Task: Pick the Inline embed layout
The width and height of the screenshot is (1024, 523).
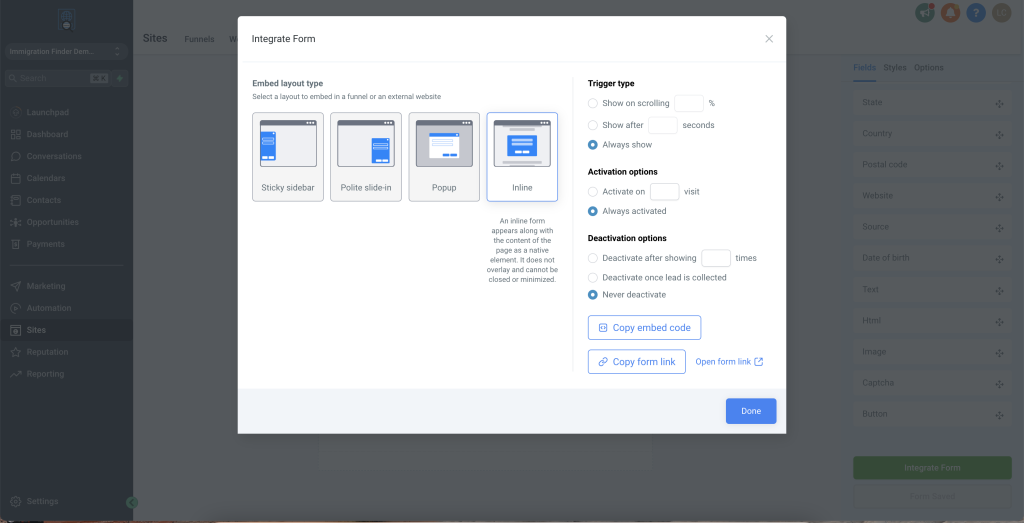Action: coord(522,156)
